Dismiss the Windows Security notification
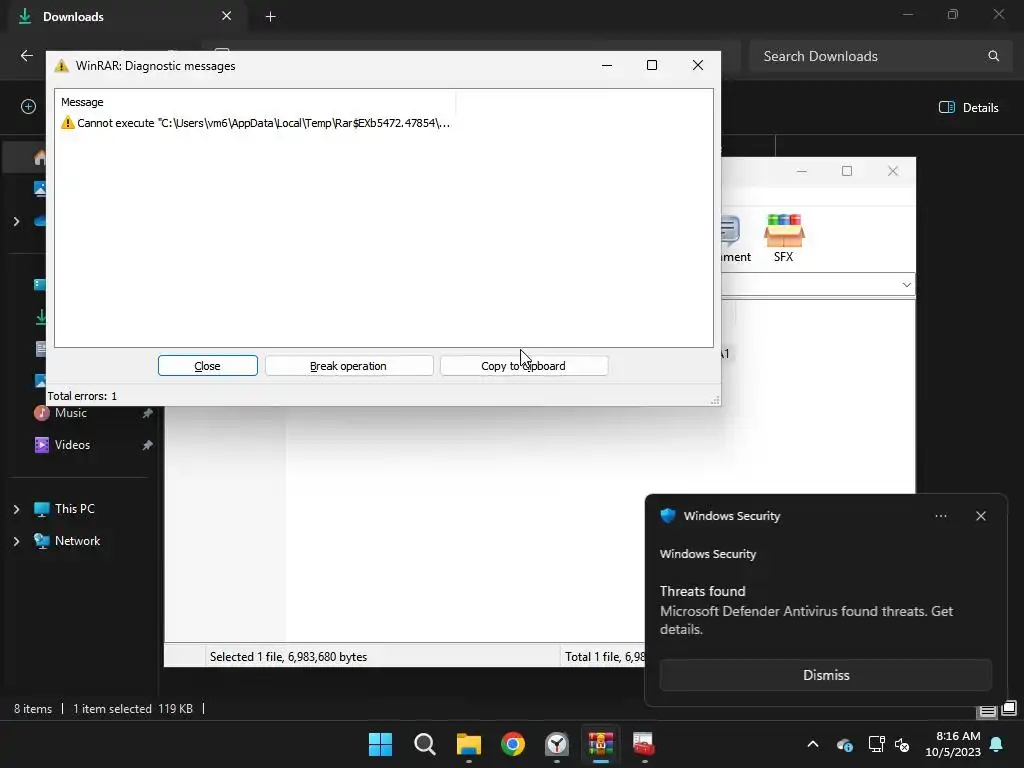 (x=825, y=675)
